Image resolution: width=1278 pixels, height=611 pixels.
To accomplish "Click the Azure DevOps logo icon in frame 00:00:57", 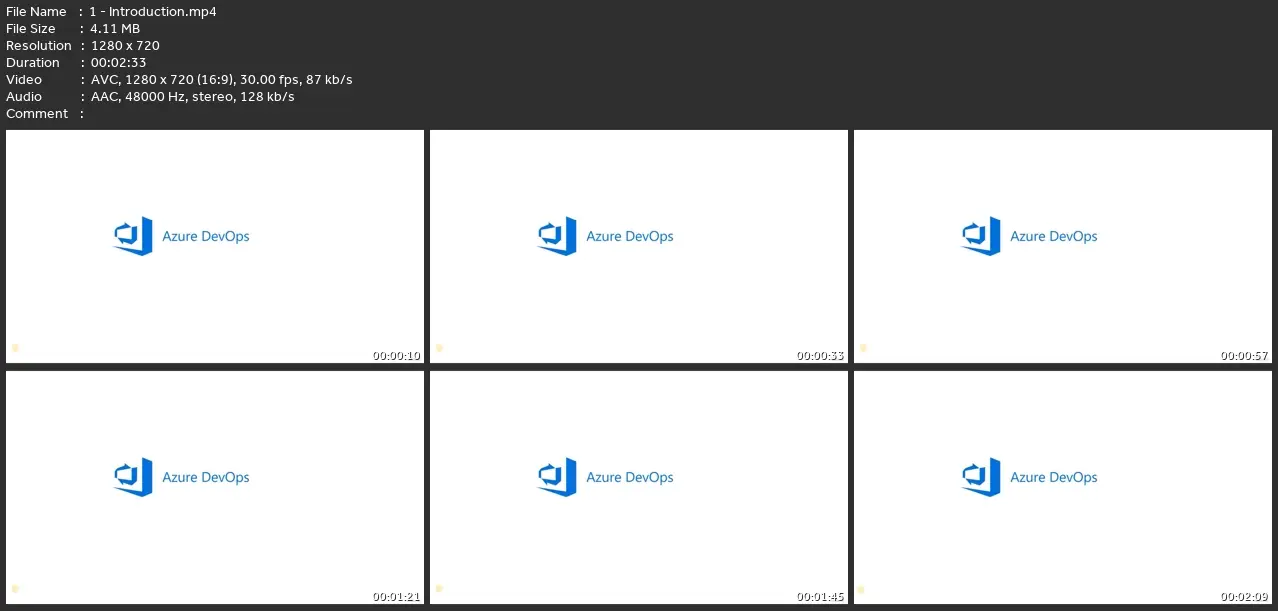I will (981, 236).
